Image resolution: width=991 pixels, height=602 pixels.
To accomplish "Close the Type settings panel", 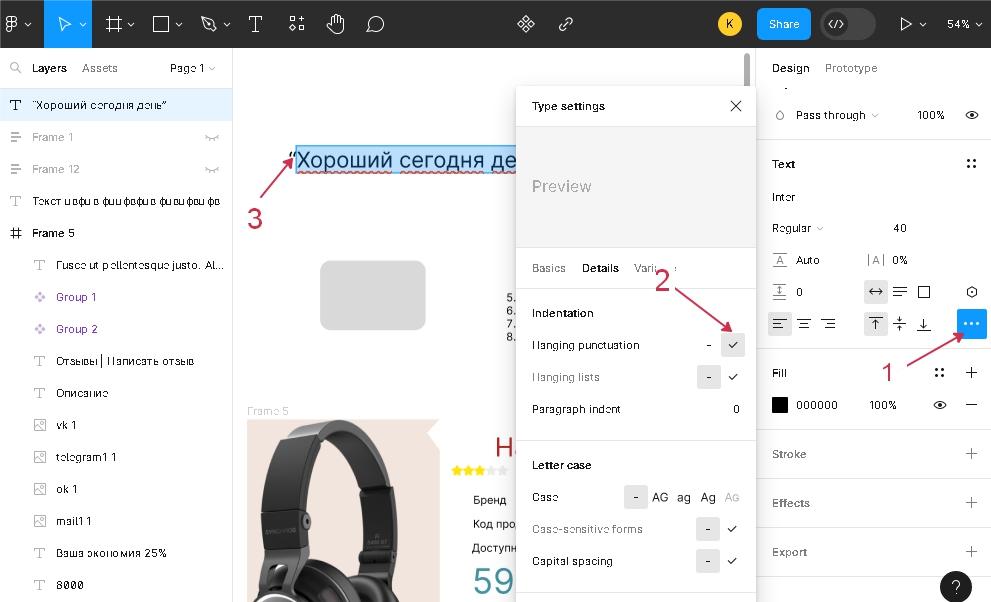I will click(x=736, y=106).
